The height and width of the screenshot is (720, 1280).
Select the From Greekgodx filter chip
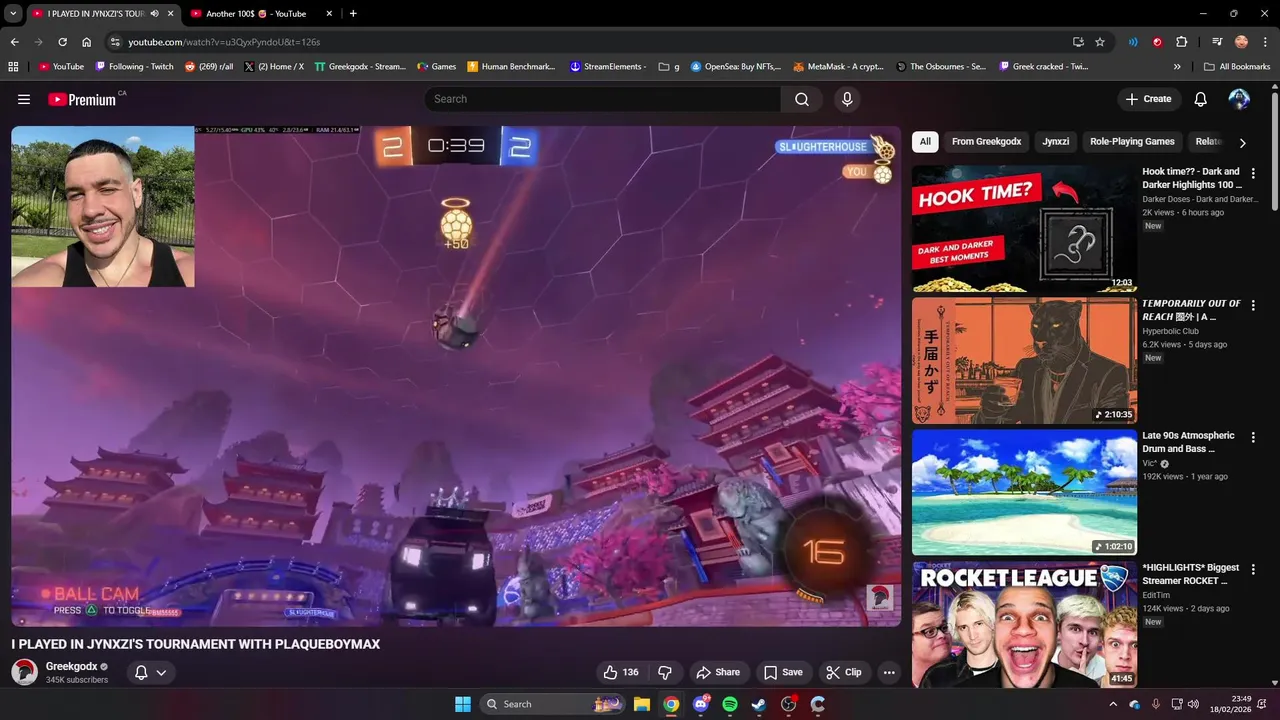point(986,142)
